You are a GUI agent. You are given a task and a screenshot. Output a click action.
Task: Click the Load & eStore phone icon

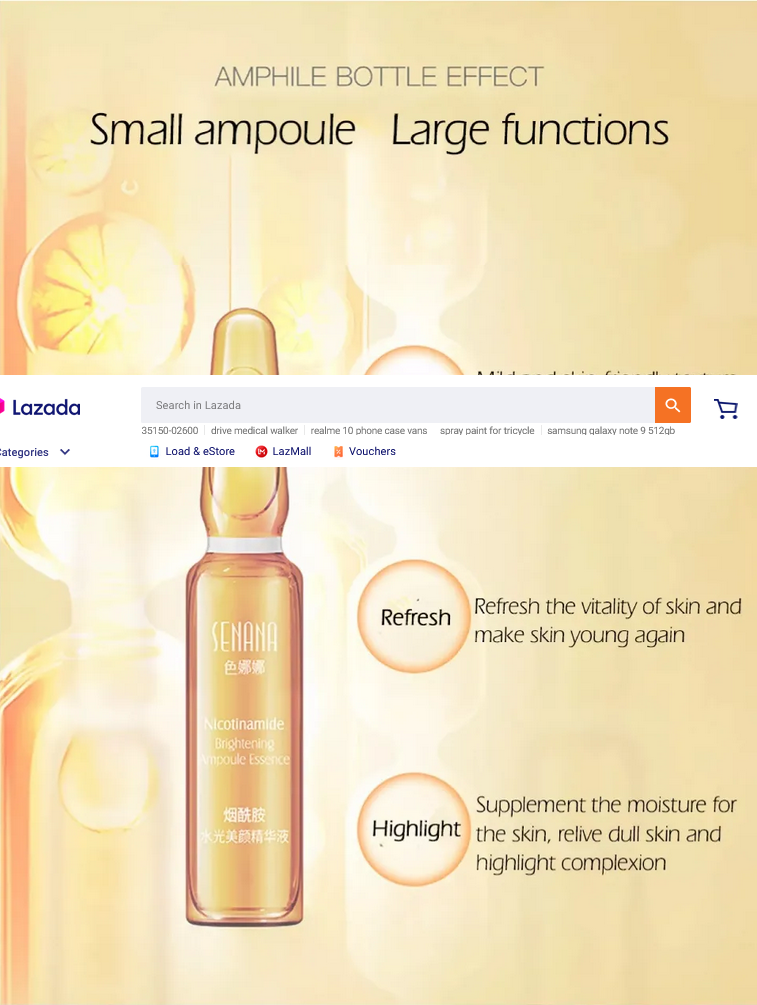[154, 451]
